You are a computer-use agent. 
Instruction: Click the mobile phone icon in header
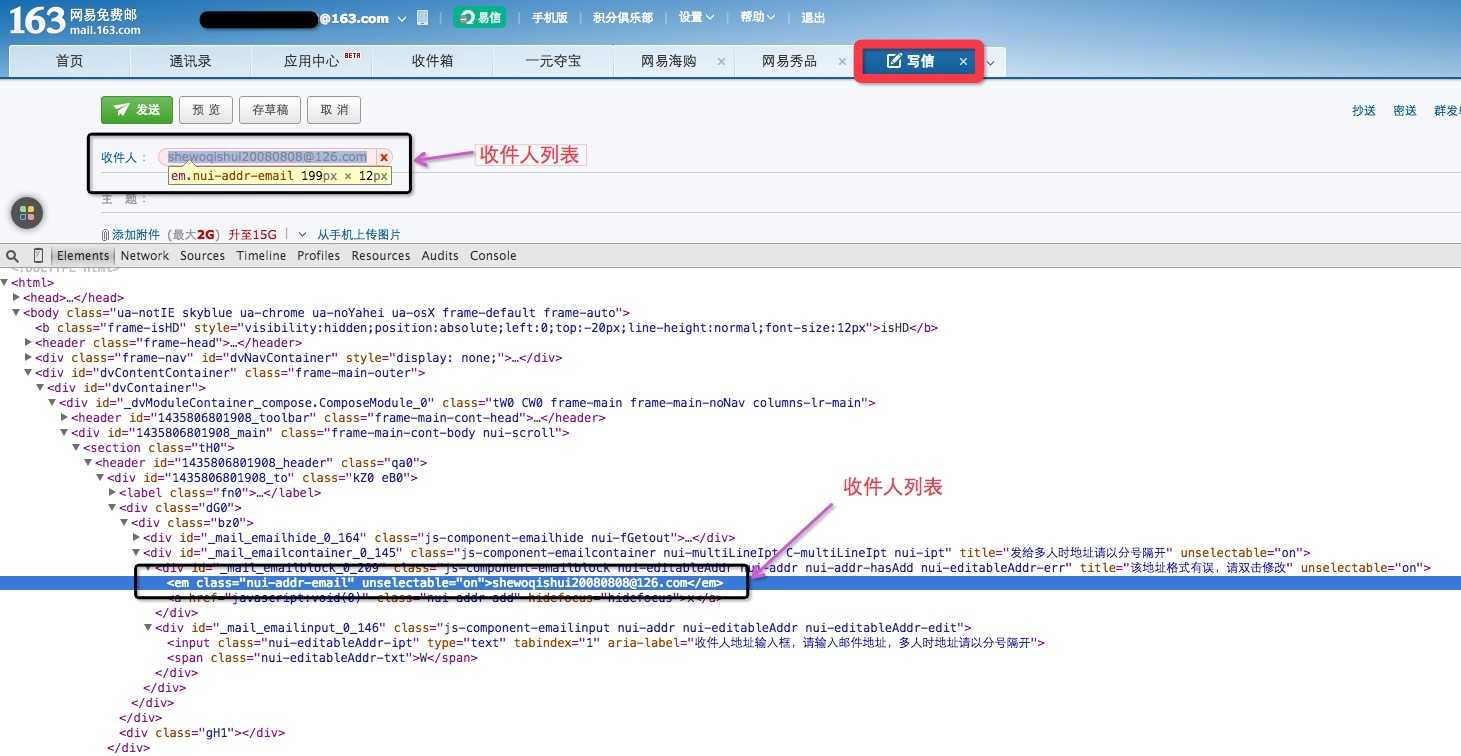pos(422,18)
